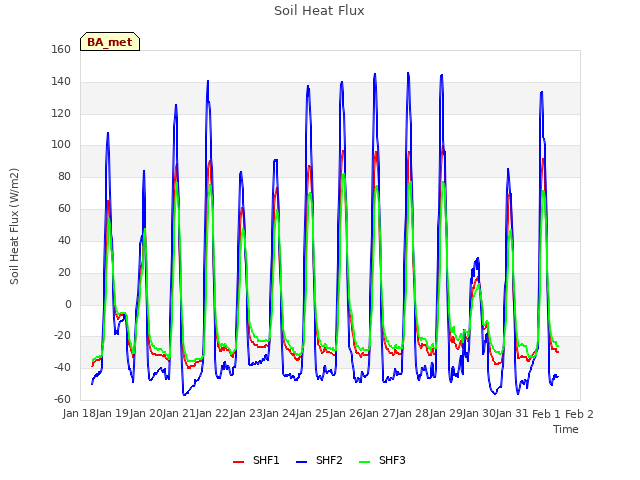The image size is (640, 480).
Task: Click the 20 y-axis tick label
Action: click(x=64, y=272)
